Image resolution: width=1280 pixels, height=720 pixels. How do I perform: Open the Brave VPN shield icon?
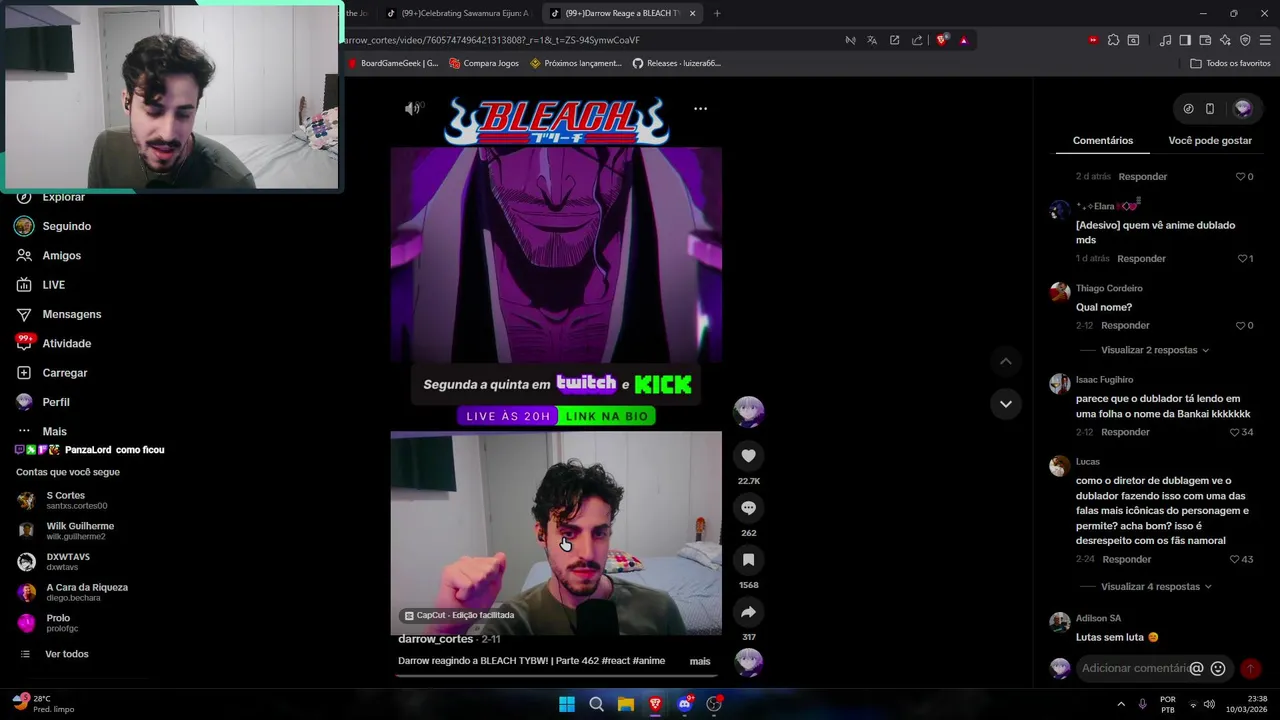coord(1245,40)
